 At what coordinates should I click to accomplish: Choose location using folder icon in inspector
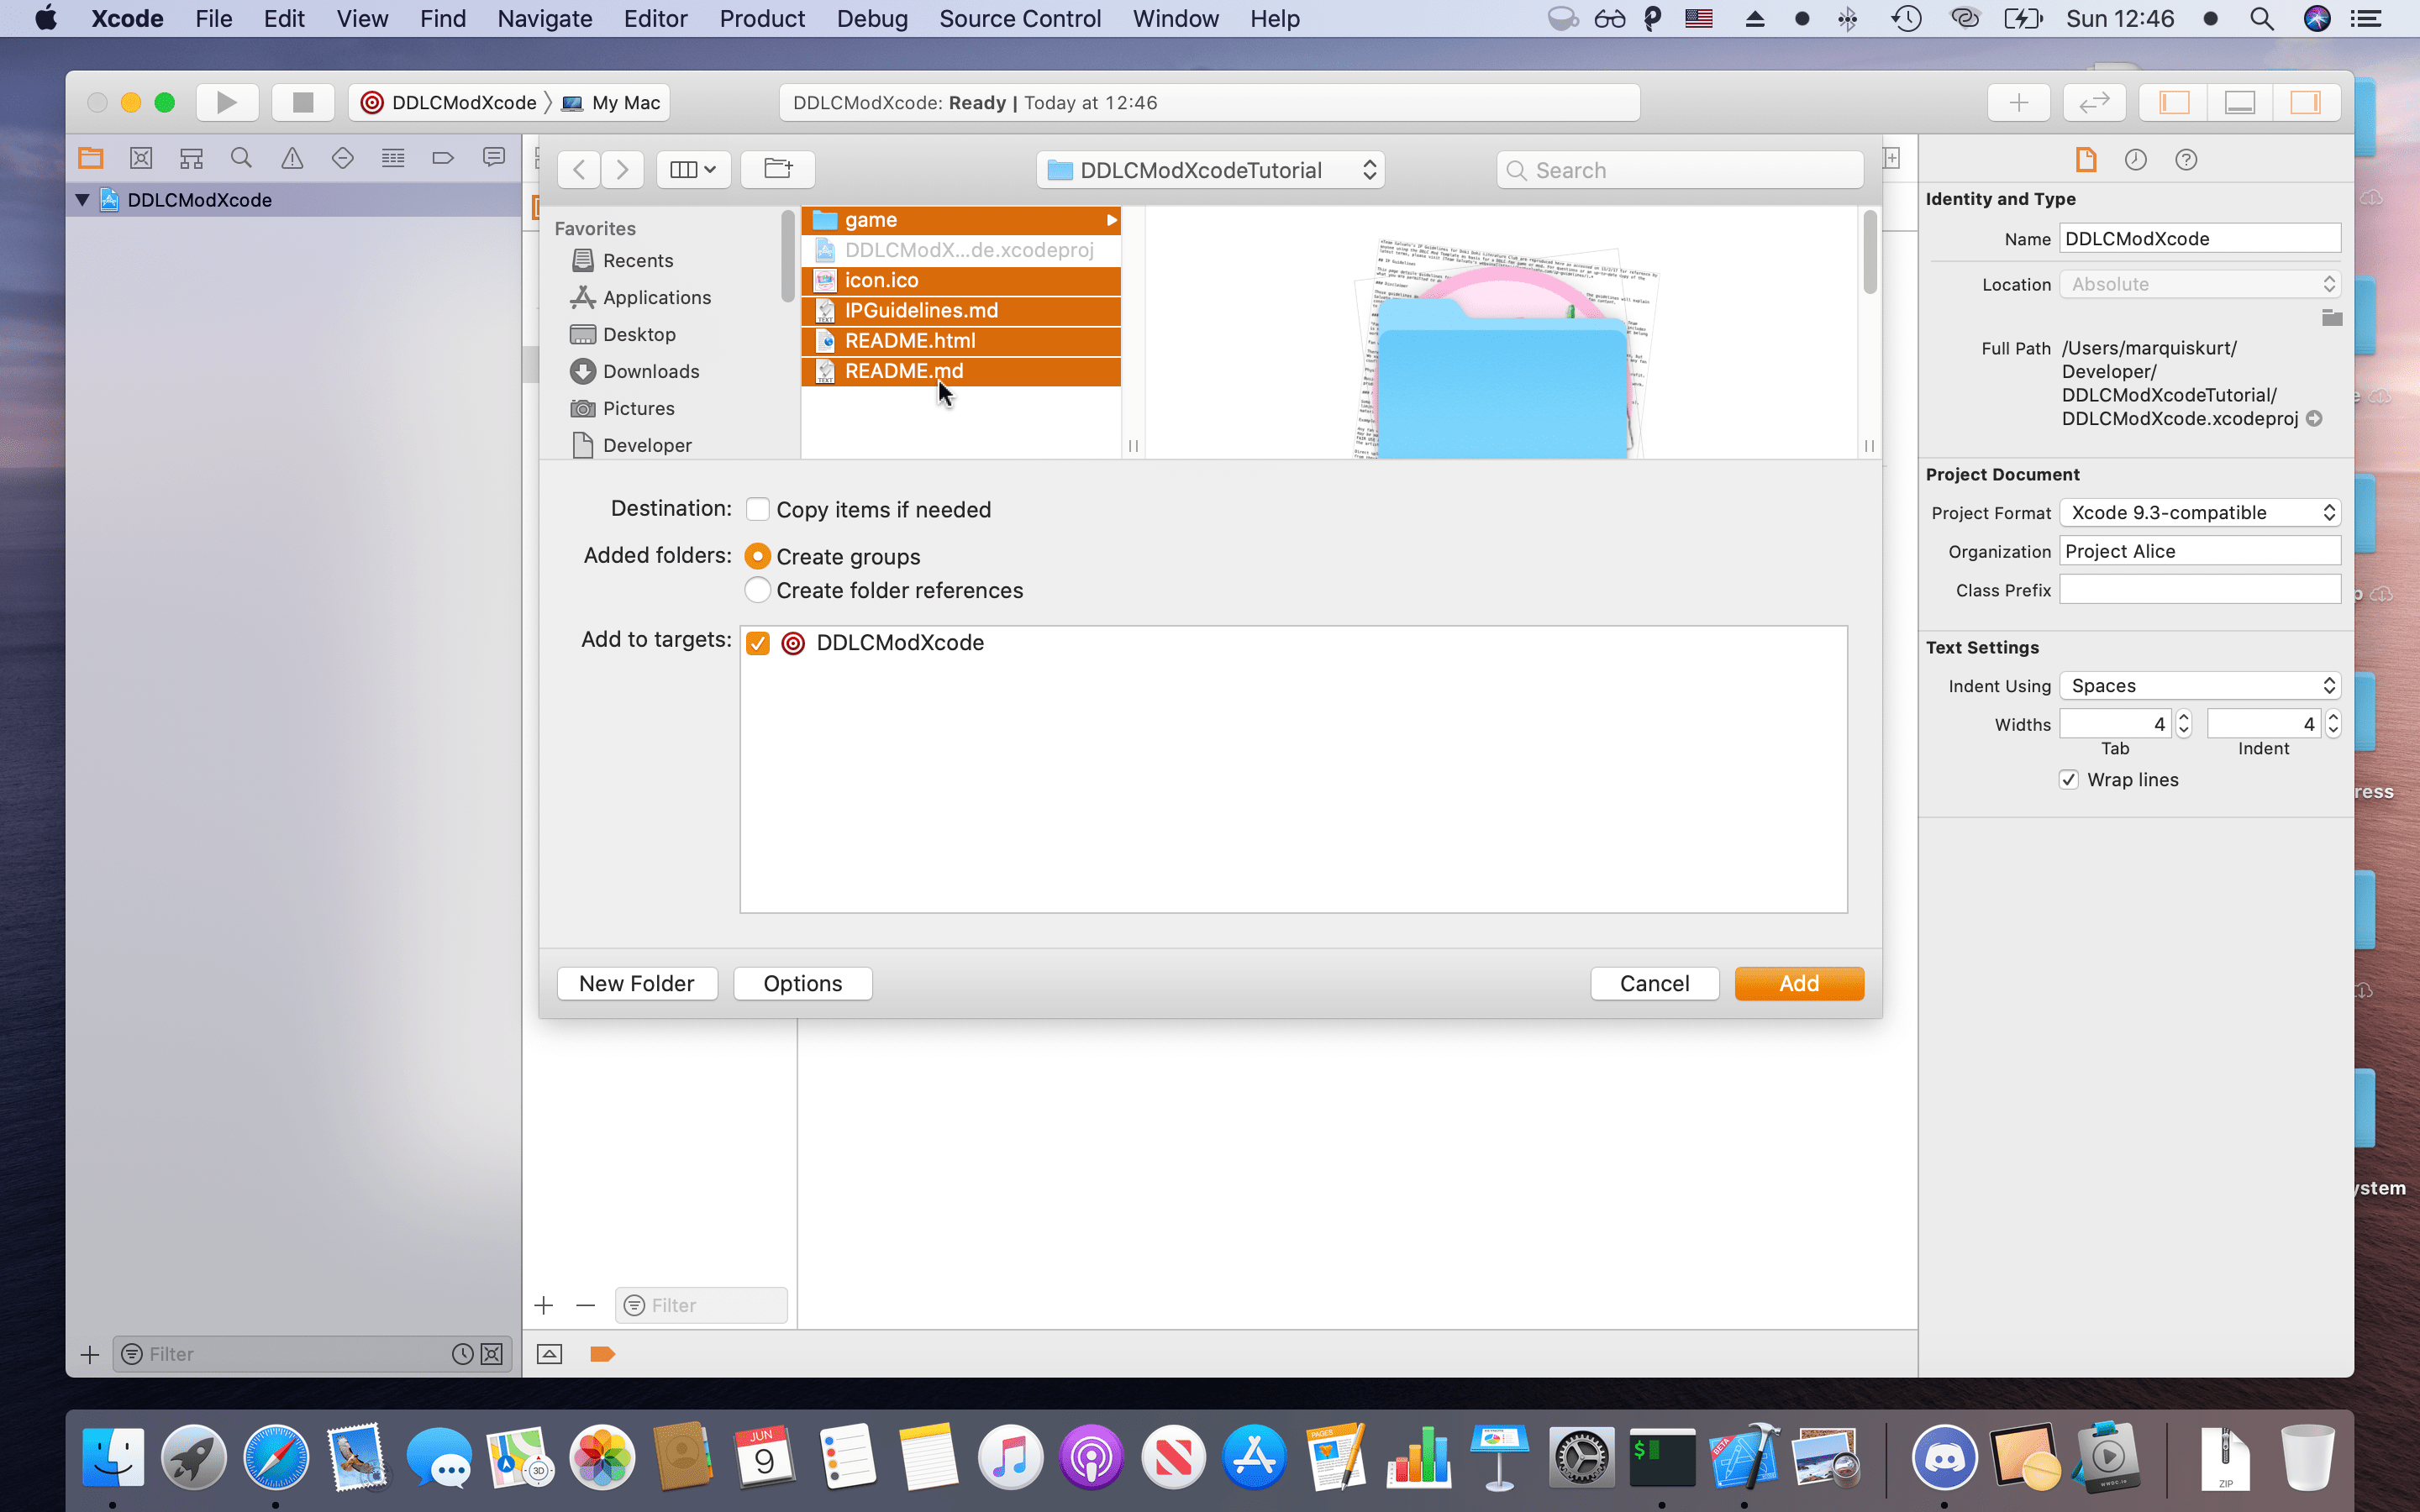pyautogui.click(x=2332, y=318)
